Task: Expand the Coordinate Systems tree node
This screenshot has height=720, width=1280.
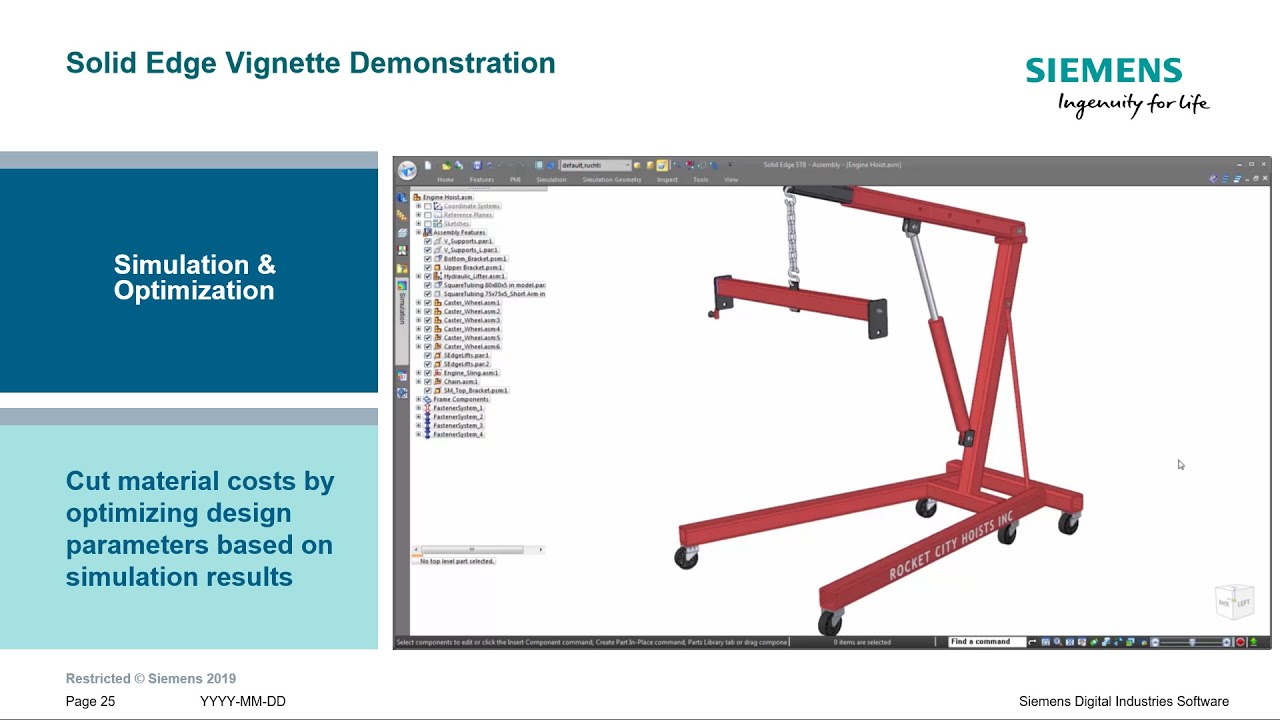Action: (x=418, y=206)
